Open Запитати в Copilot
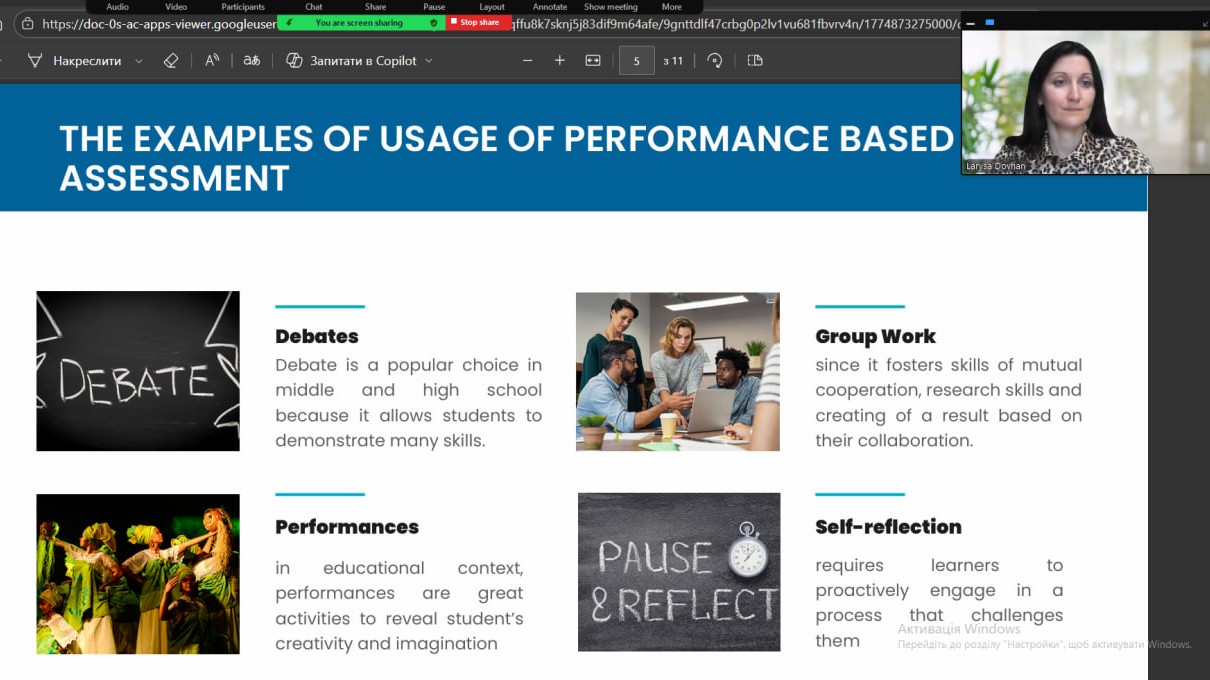 click(351, 61)
